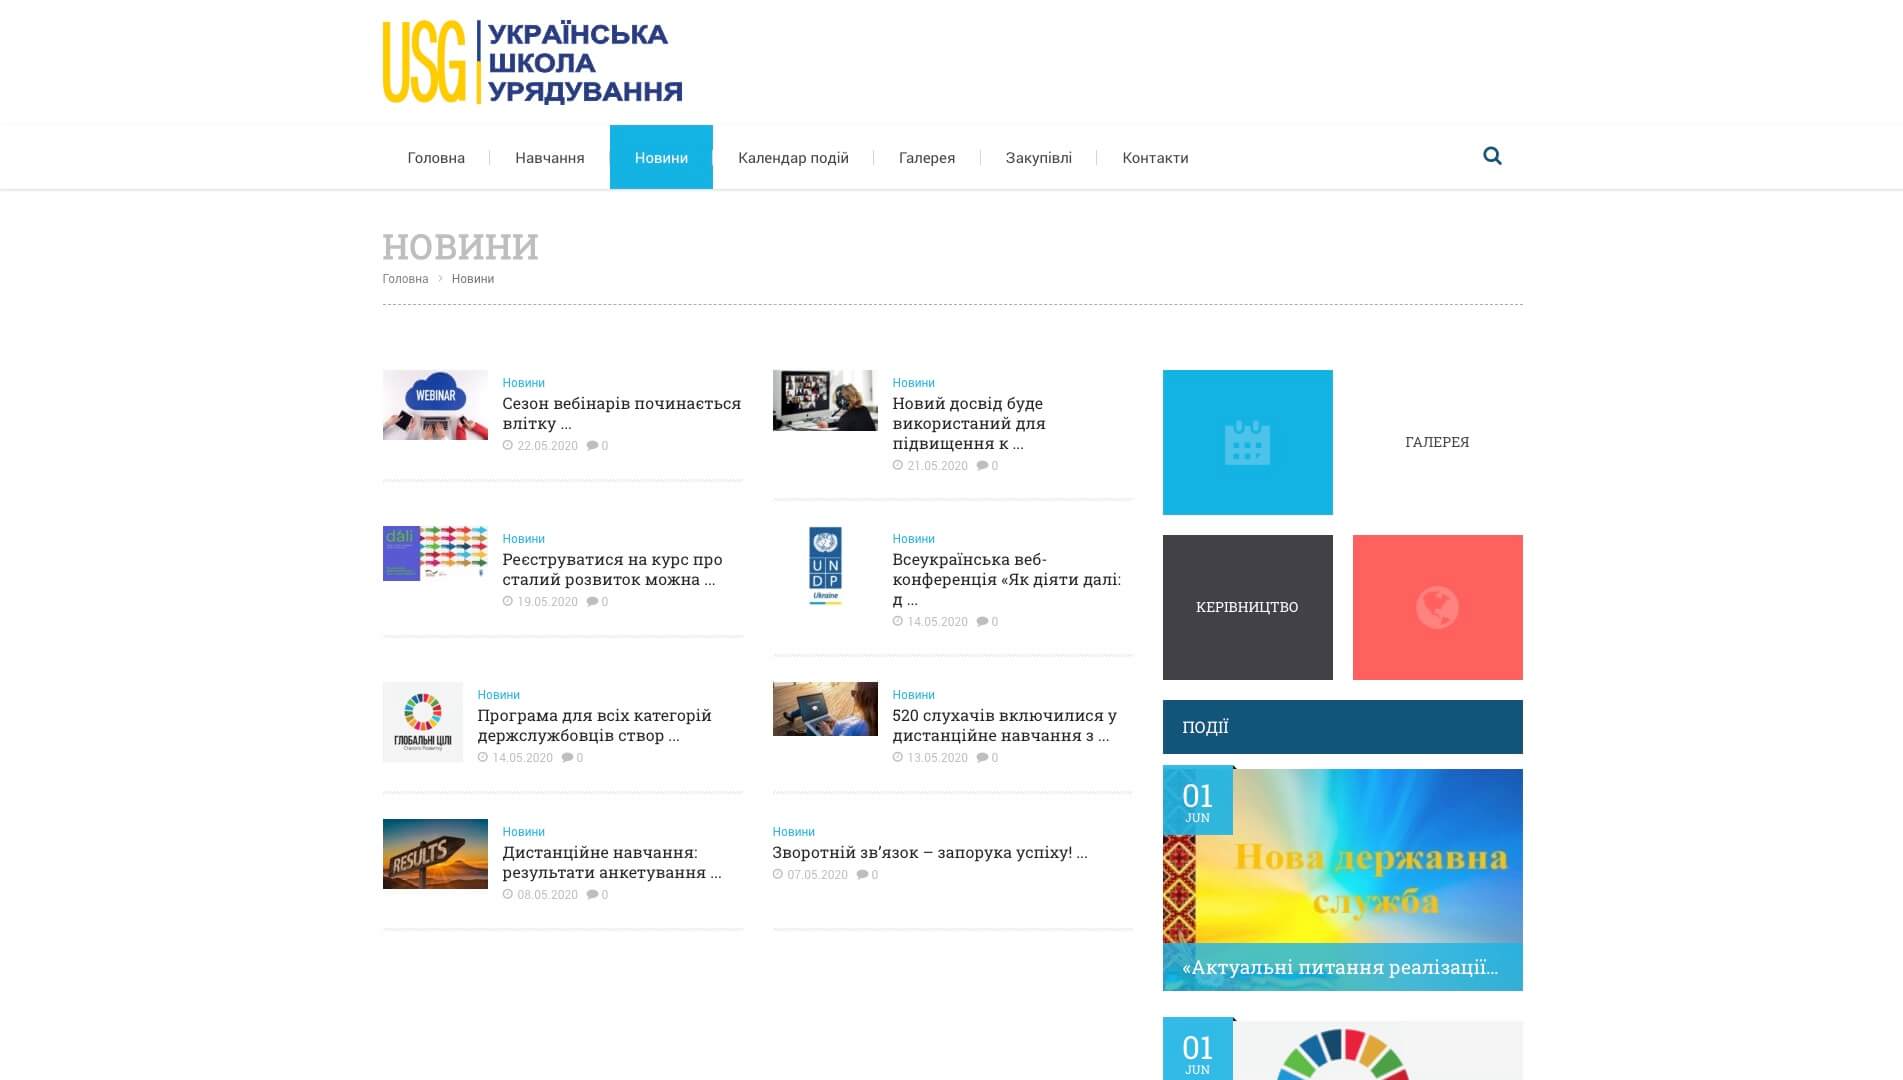Viewport: 1903px width, 1080px height.
Task: Open the Закупівлі menu item
Action: 1038,158
